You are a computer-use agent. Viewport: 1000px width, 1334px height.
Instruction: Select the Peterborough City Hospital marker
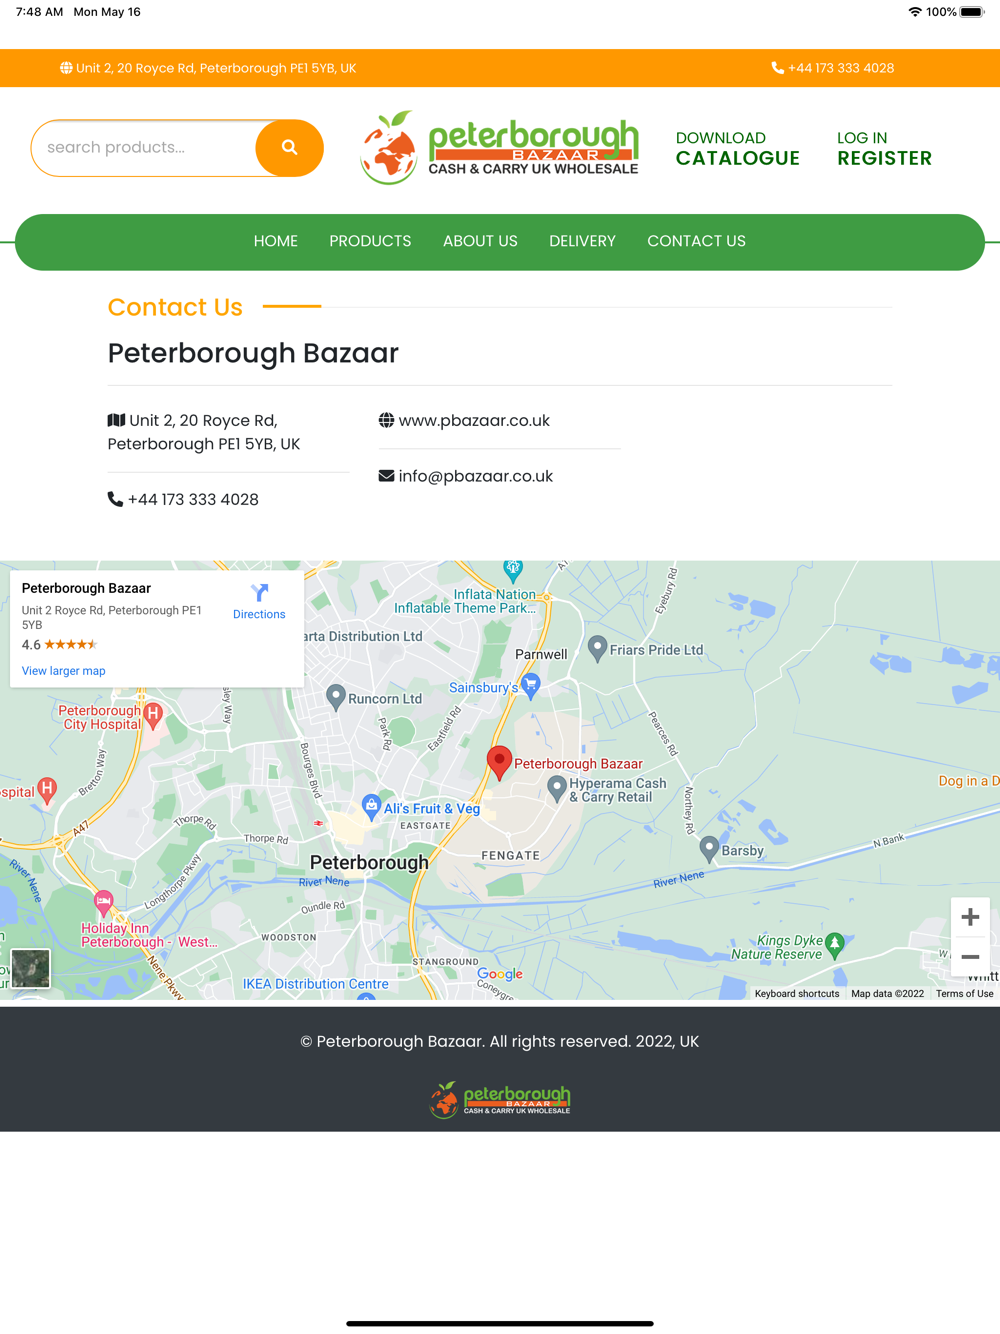click(x=153, y=715)
